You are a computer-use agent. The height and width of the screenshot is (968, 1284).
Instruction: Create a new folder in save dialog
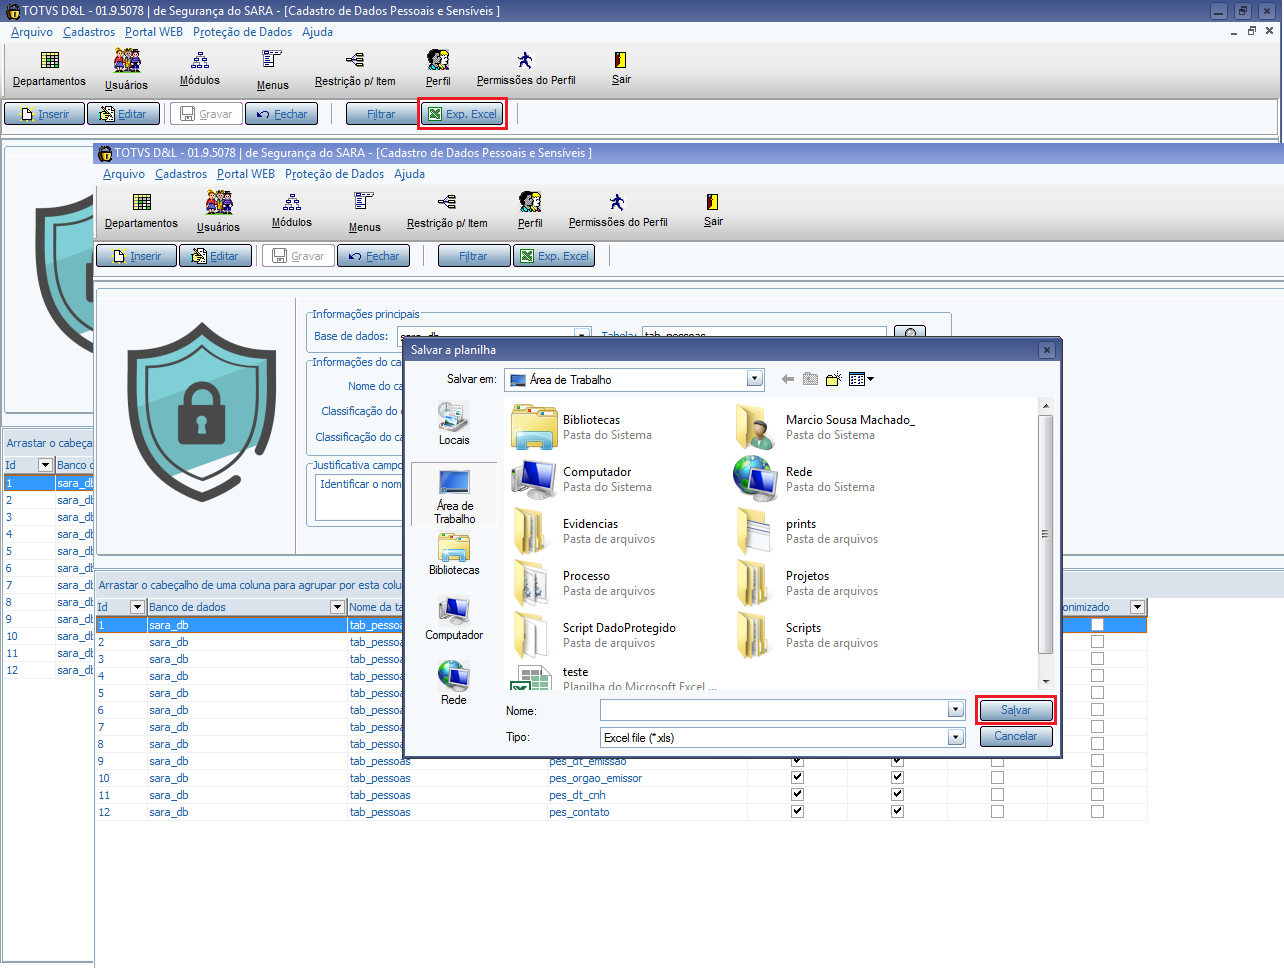(834, 379)
